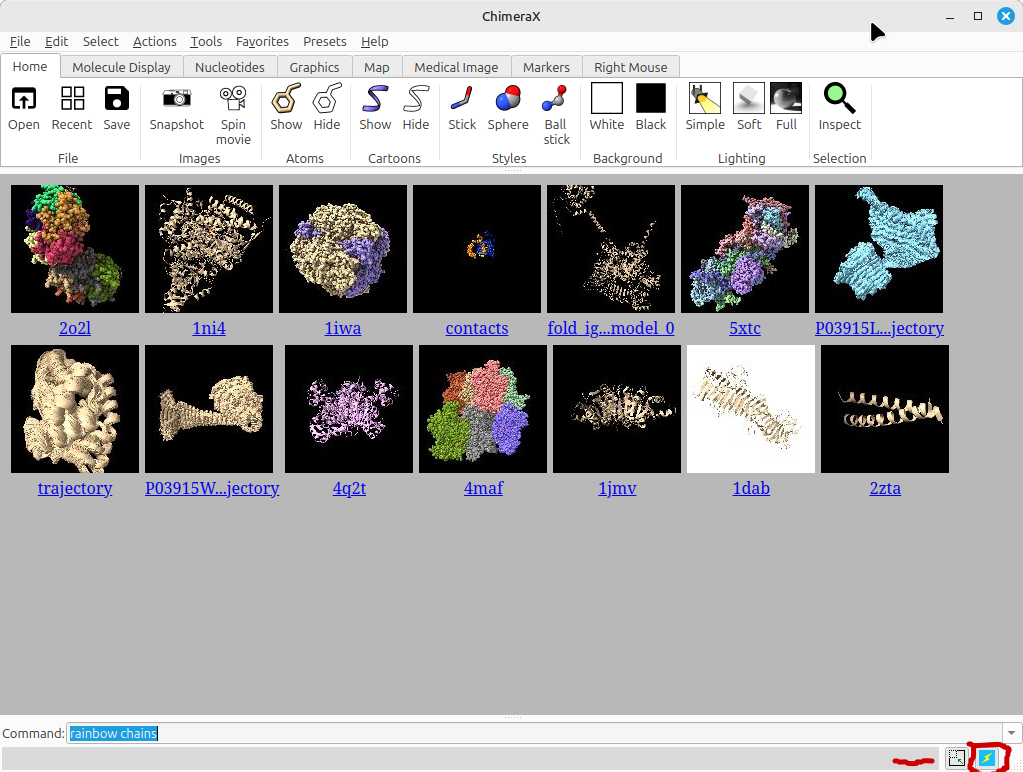
Task: Click the 4q2t pink structure thumbnail
Action: pyautogui.click(x=349, y=409)
